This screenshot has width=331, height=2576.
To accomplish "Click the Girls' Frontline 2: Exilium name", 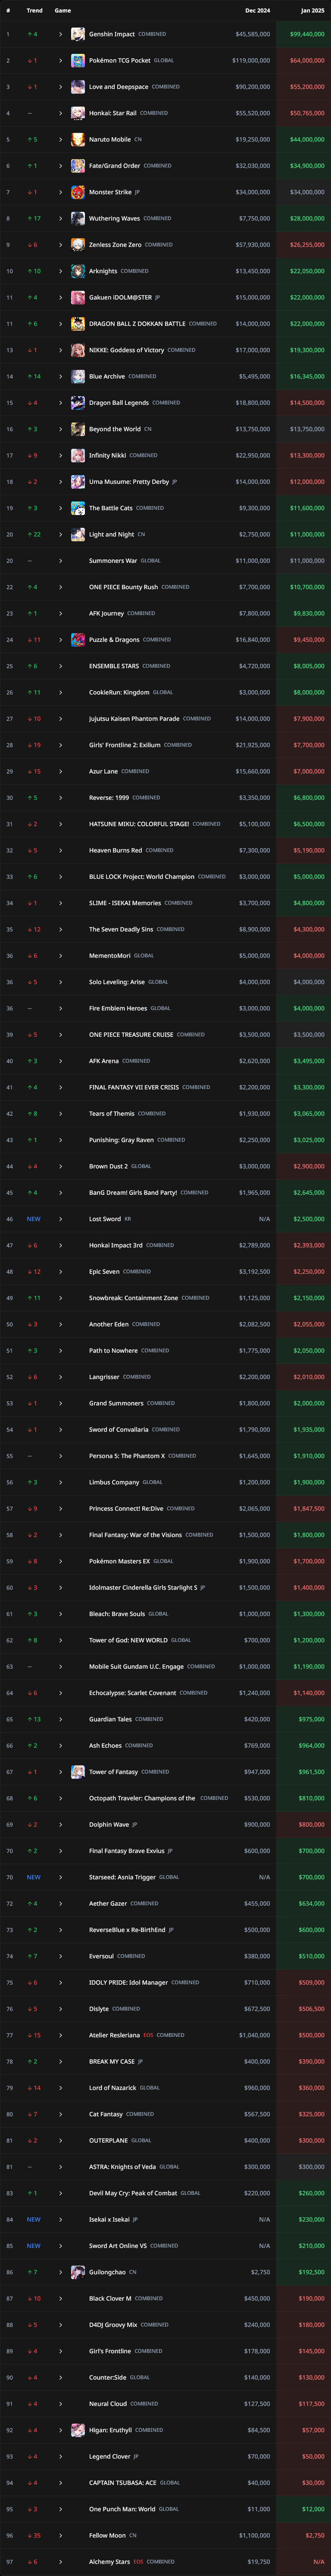I will click(x=125, y=745).
